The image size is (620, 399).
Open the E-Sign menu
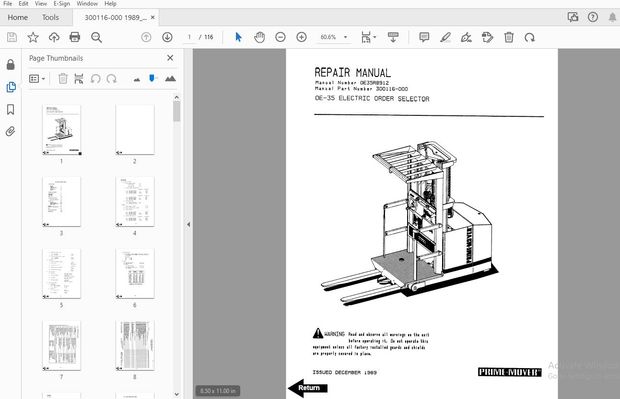click(x=62, y=4)
